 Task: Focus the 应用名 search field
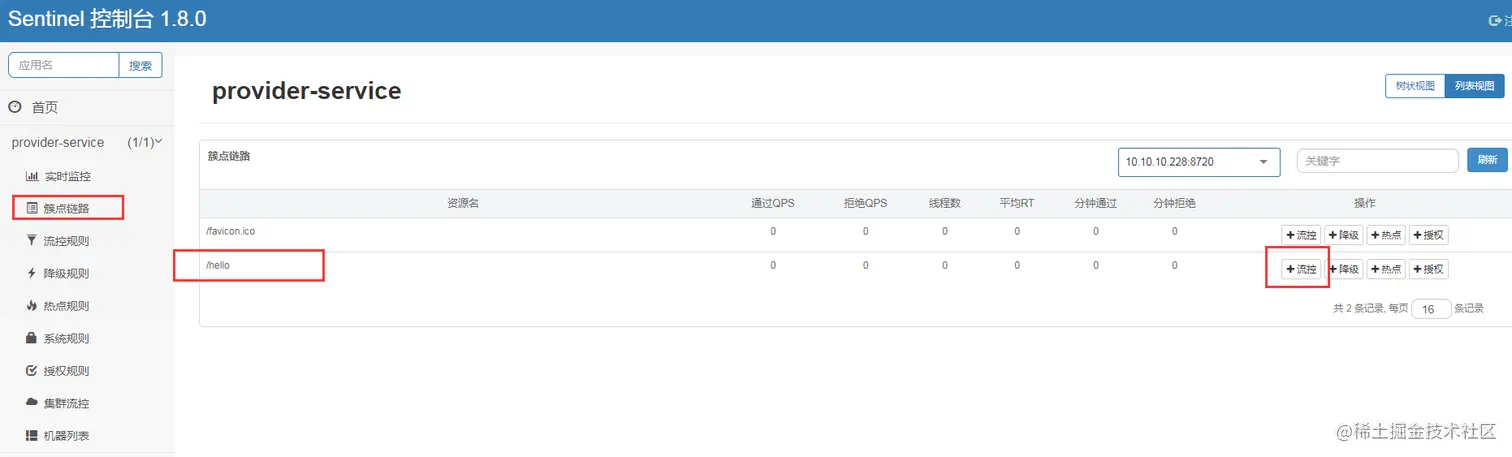[64, 65]
